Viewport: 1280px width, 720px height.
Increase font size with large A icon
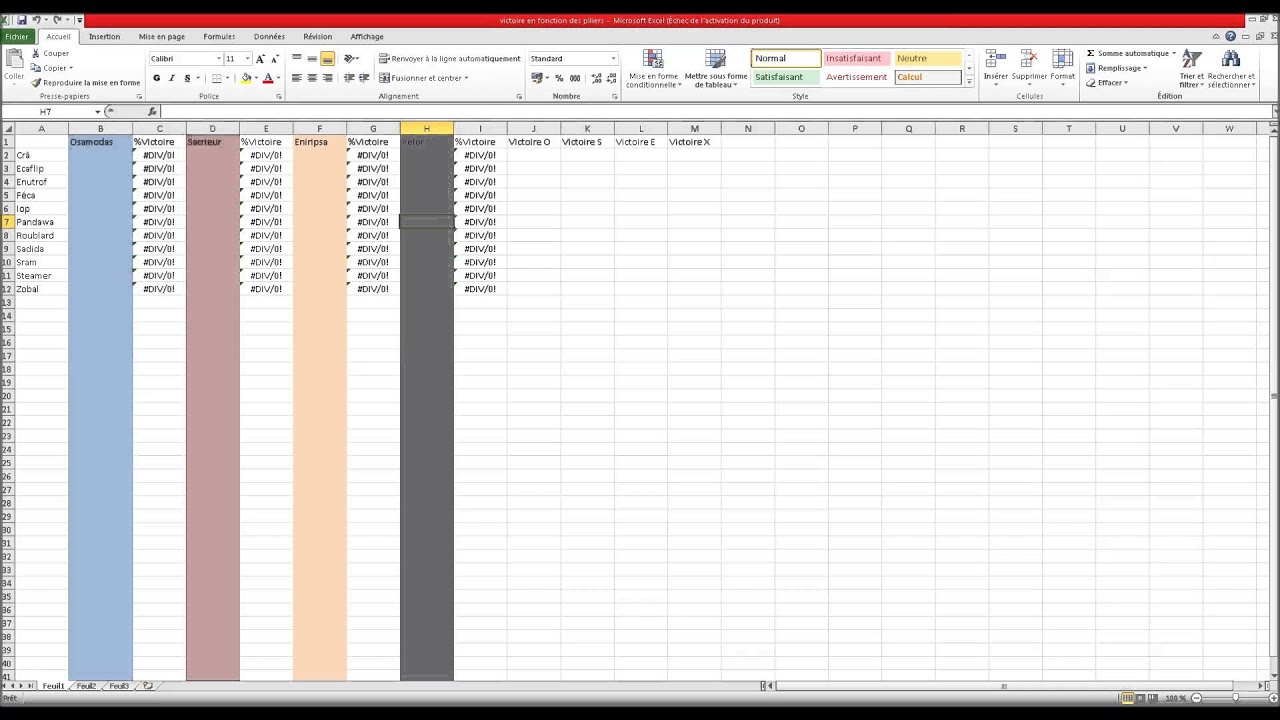[260, 59]
